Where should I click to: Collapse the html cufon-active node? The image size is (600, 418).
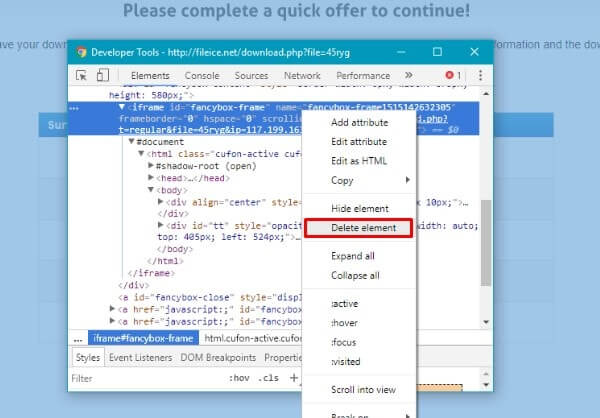141,153
